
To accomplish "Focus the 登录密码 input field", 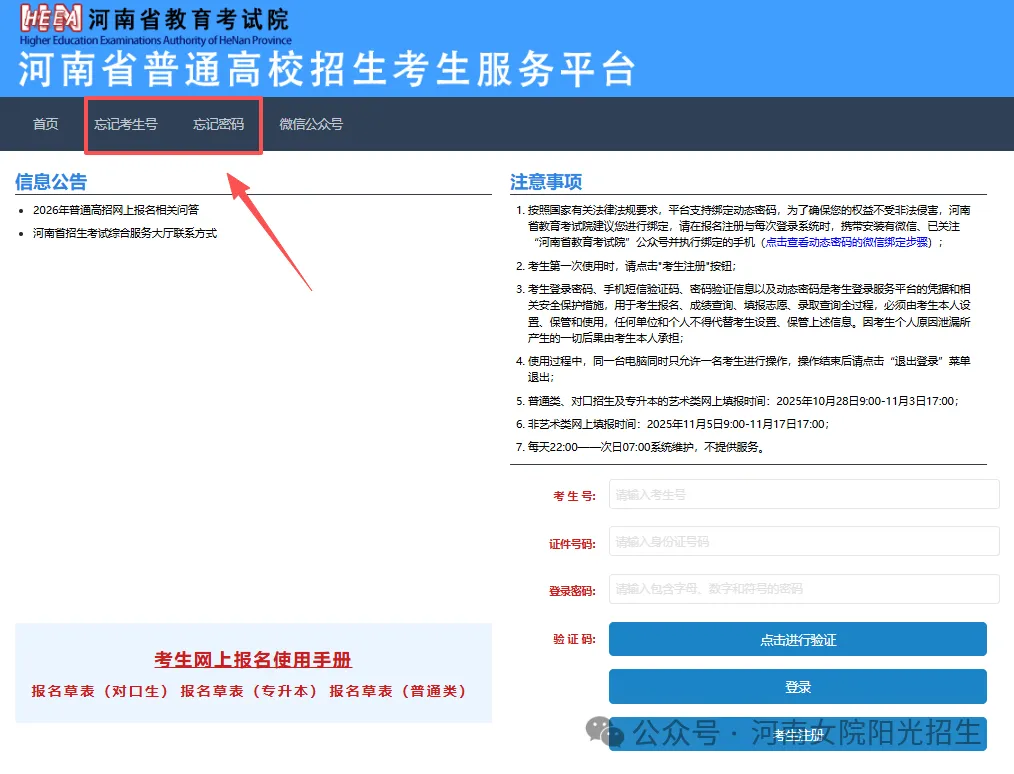I will coord(804,588).
